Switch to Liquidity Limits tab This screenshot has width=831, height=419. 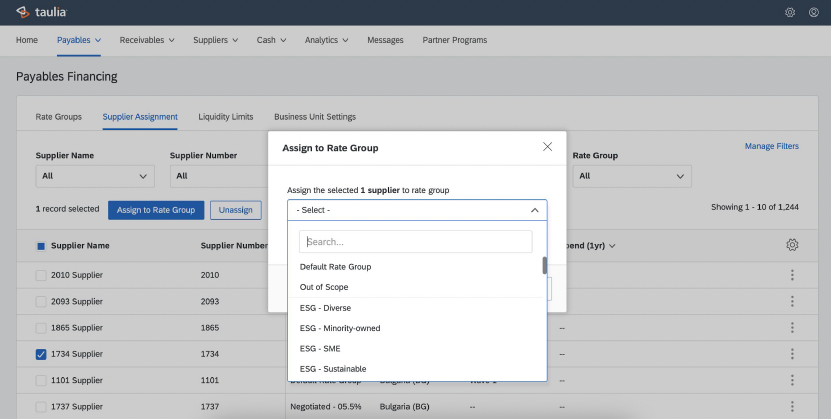pos(226,117)
